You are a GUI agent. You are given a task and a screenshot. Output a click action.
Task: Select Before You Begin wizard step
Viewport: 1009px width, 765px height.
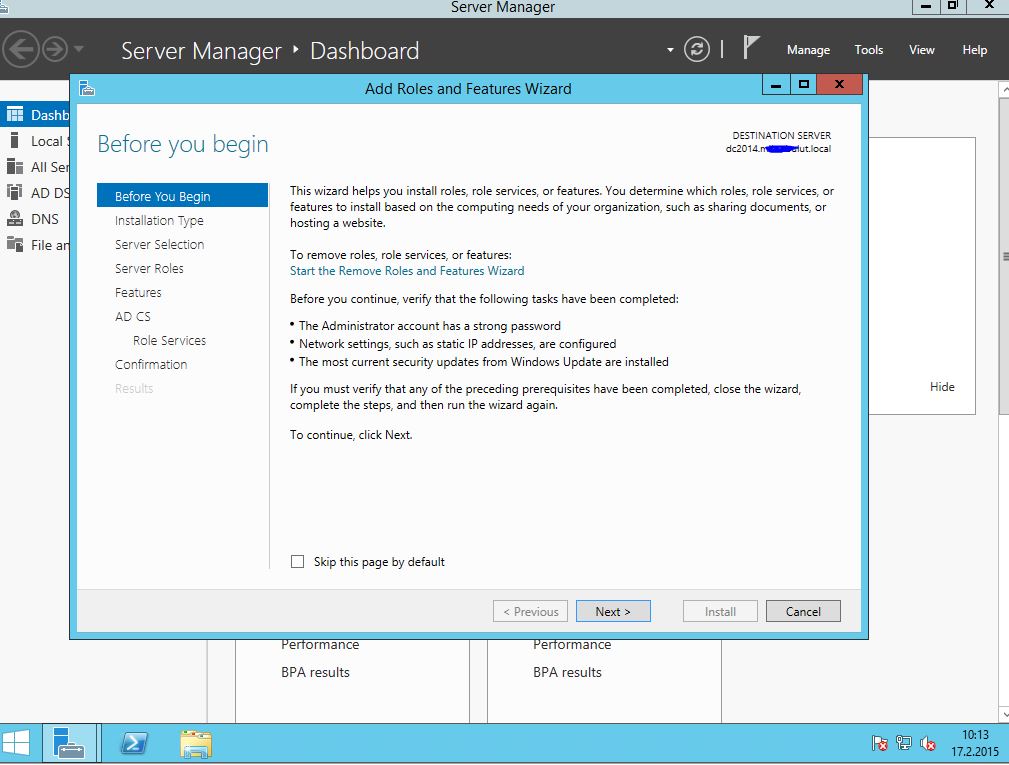tap(182, 196)
